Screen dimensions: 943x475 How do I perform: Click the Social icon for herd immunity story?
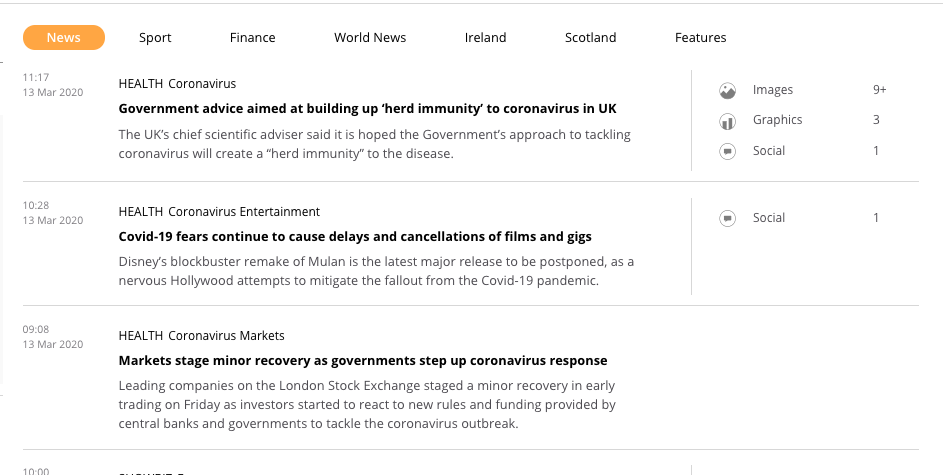coord(728,152)
